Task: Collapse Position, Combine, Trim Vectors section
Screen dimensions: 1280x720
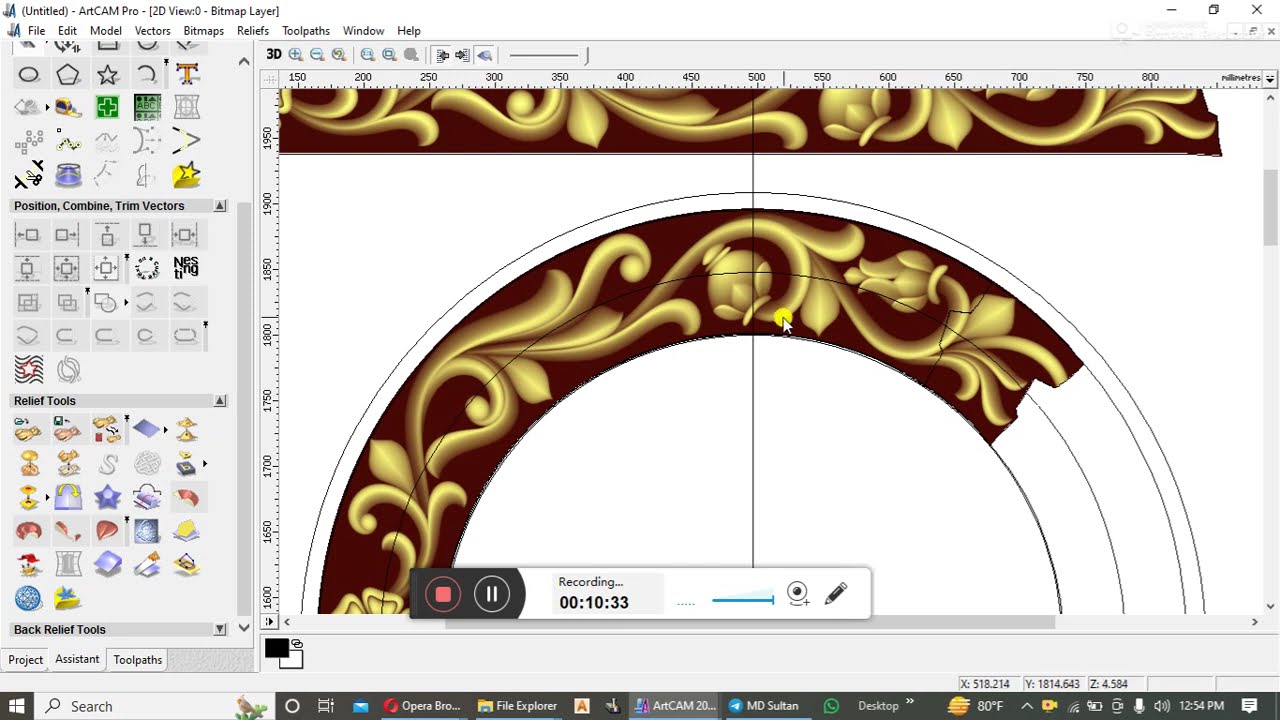Action: coord(220,206)
